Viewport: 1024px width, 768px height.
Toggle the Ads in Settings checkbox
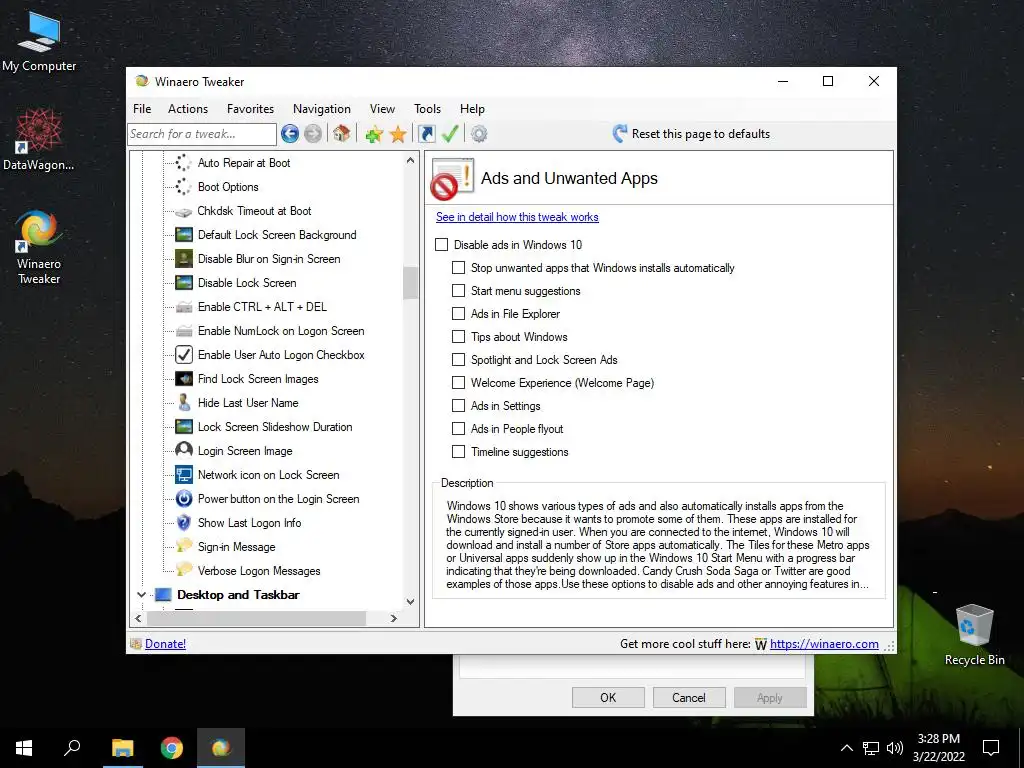pyautogui.click(x=458, y=406)
